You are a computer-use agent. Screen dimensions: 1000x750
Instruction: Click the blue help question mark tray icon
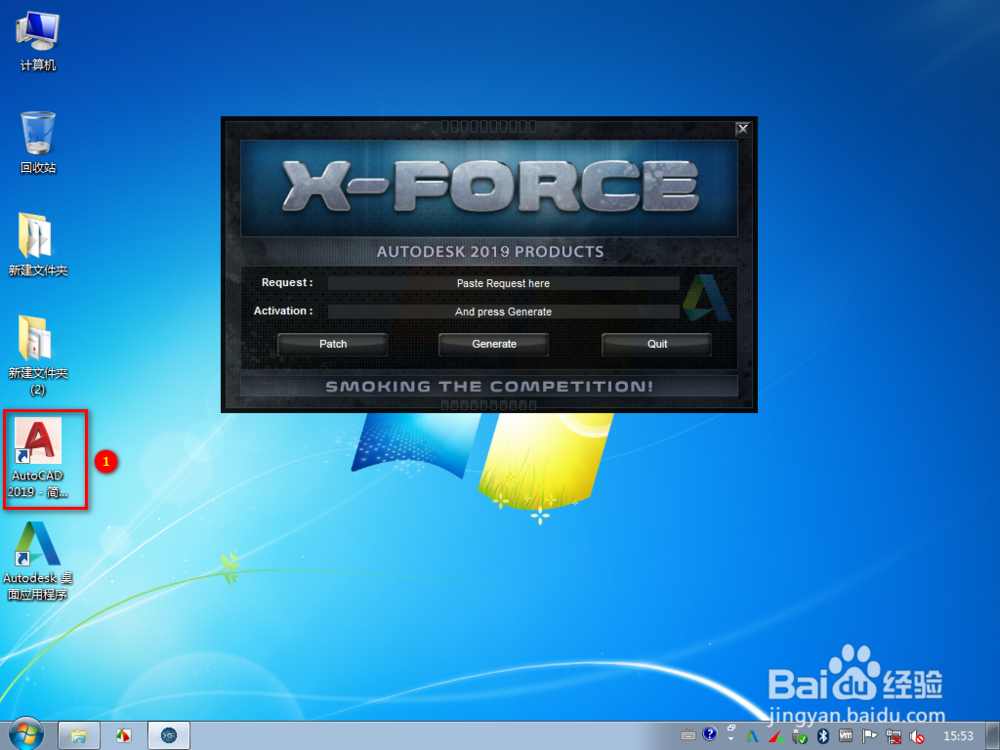(710, 734)
